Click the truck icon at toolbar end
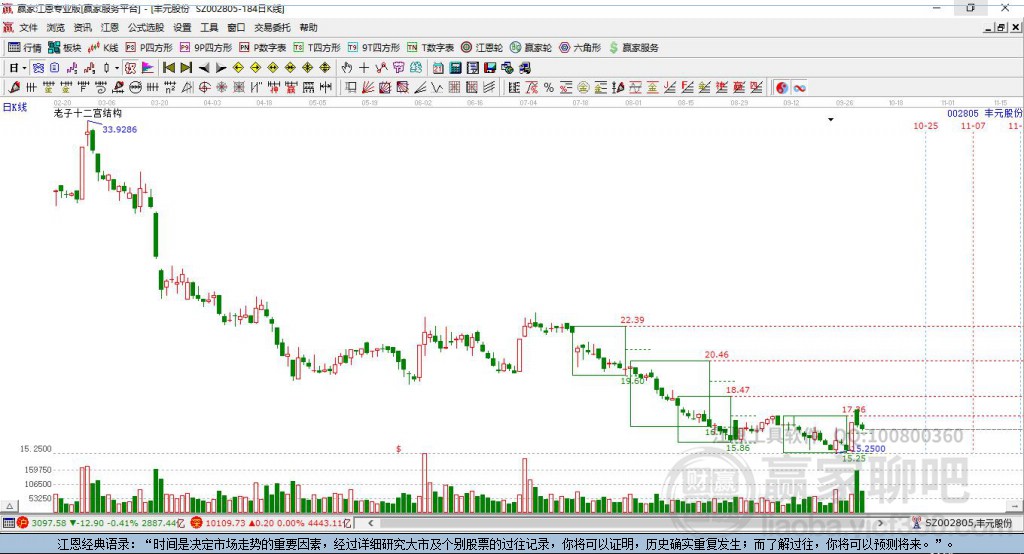The width and height of the screenshot is (1024, 554). pos(524,68)
